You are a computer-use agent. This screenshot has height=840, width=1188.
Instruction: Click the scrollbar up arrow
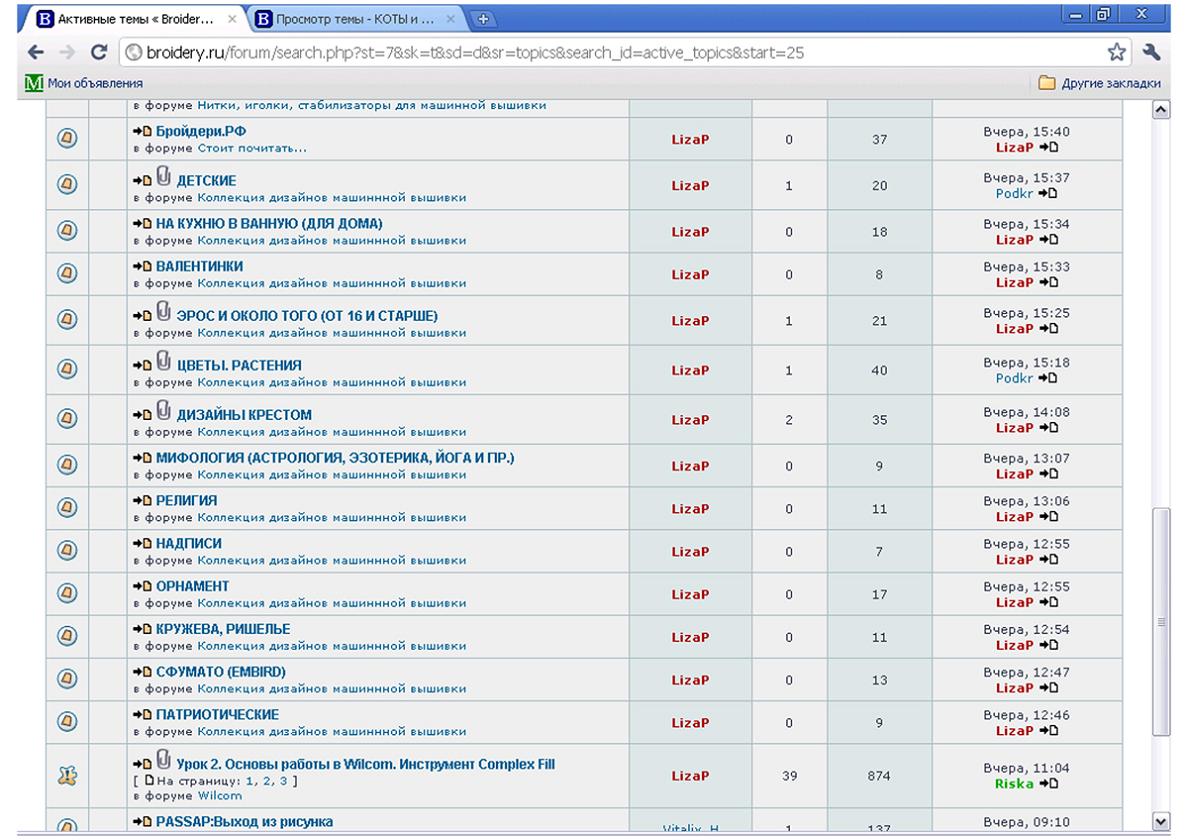pyautogui.click(x=1161, y=108)
